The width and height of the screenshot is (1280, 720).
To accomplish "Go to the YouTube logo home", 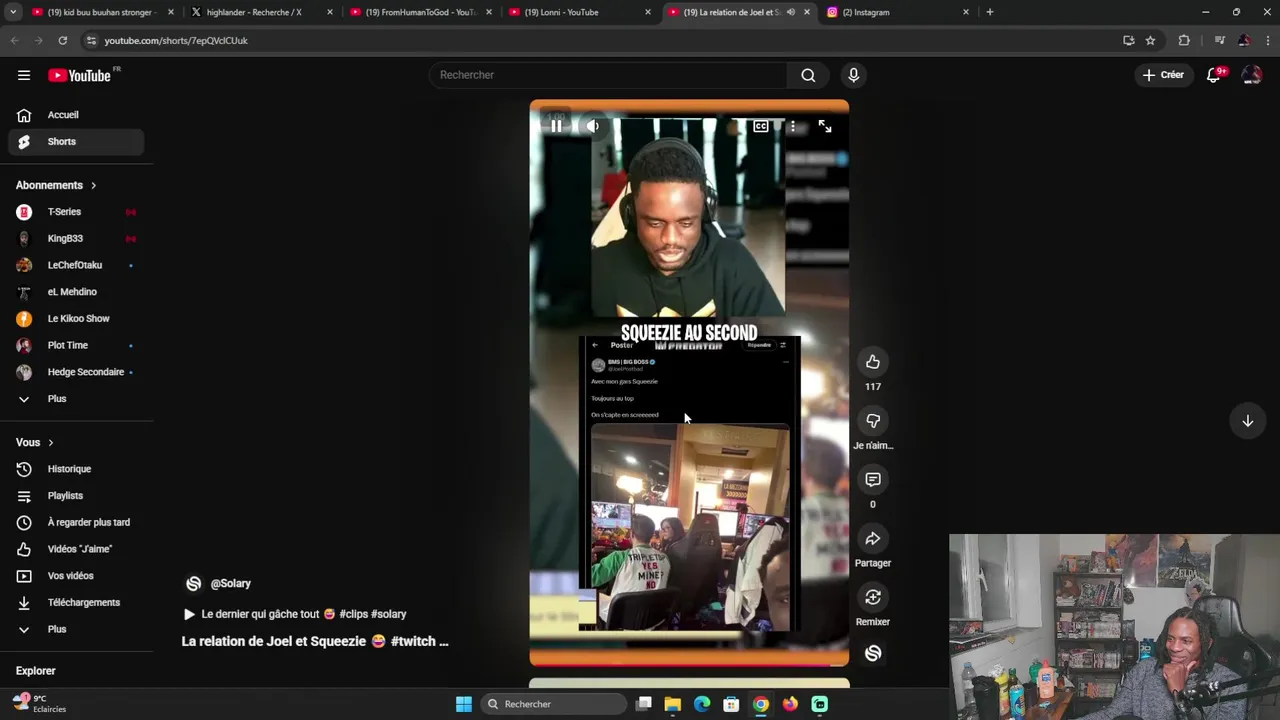I will click(x=80, y=75).
